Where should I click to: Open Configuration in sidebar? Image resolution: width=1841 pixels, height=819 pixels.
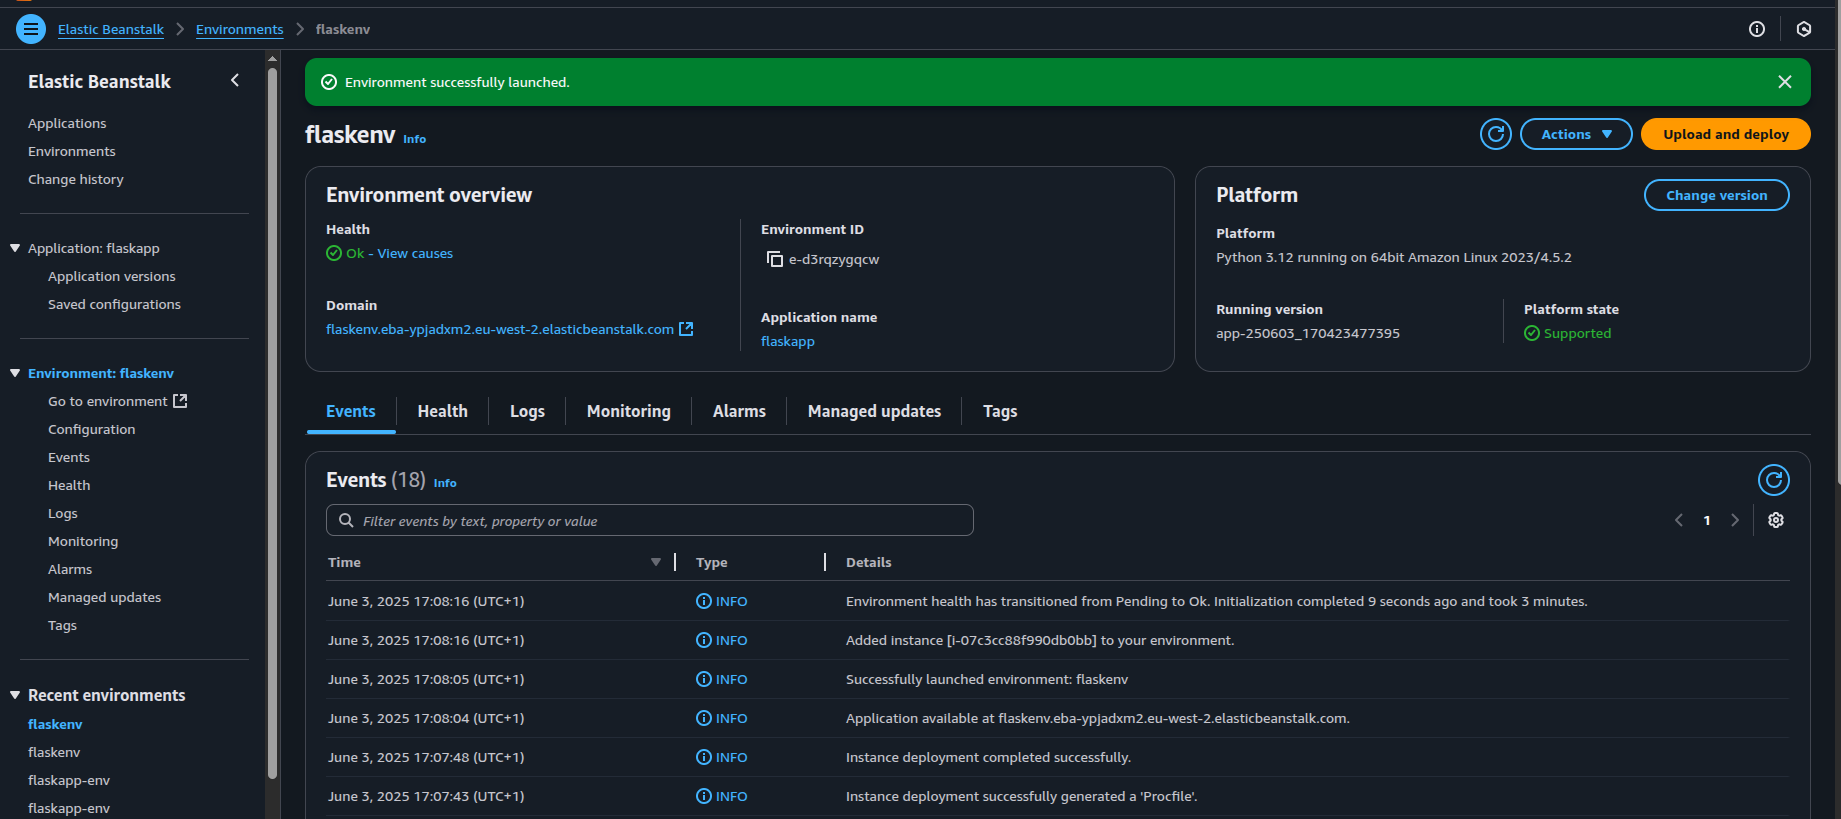(x=92, y=429)
